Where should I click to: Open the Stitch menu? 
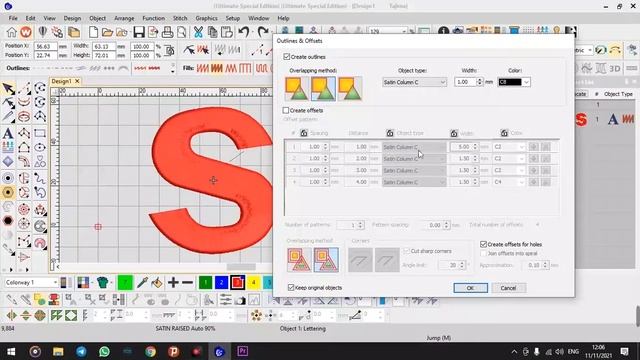[x=180, y=18]
